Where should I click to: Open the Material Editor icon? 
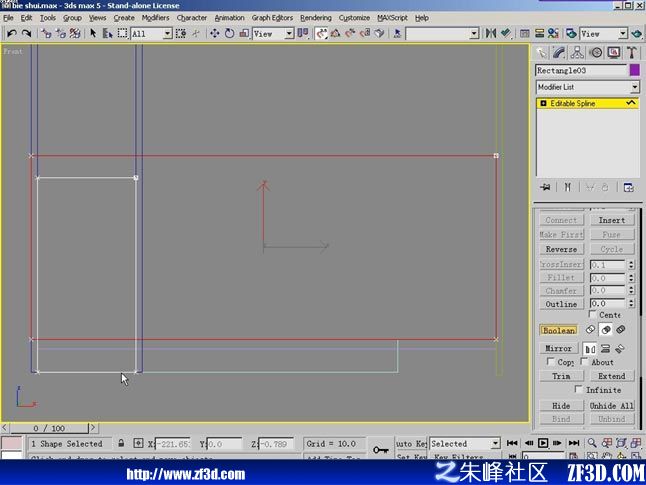click(x=553, y=33)
